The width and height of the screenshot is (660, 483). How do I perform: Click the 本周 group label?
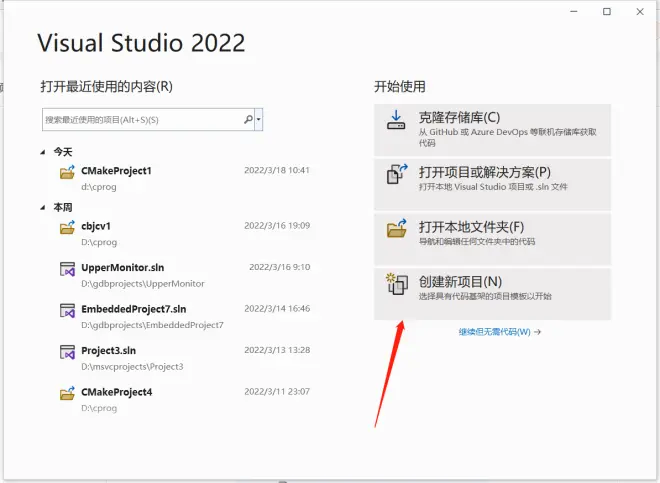[x=63, y=208]
